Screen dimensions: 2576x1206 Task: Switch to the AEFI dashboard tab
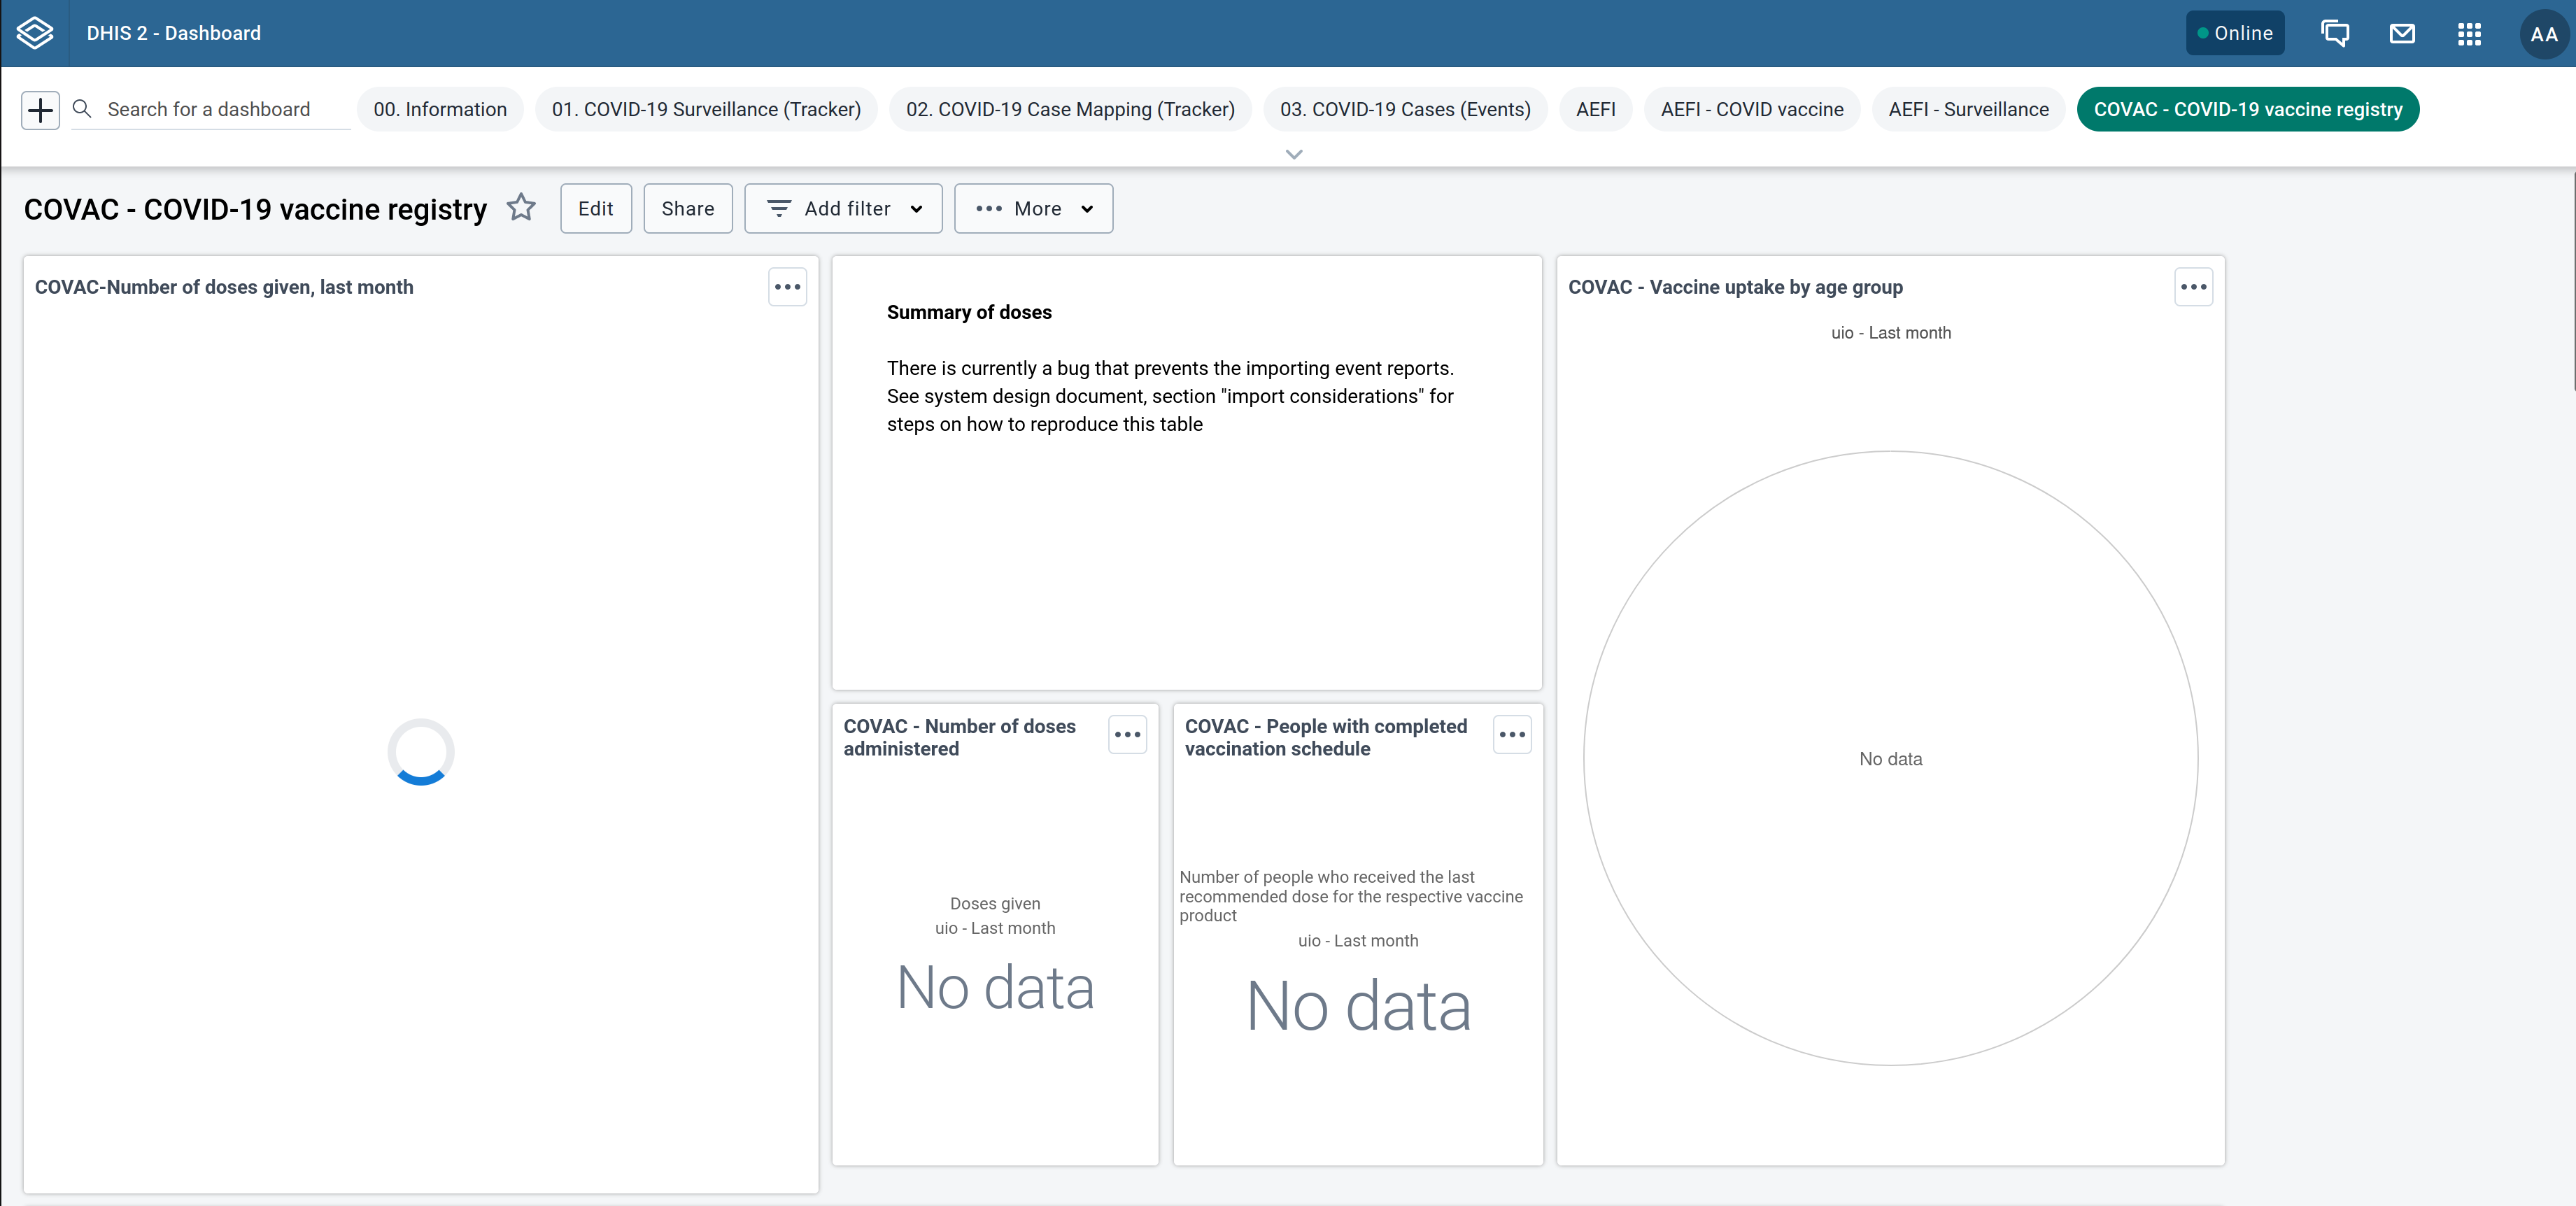(1596, 109)
